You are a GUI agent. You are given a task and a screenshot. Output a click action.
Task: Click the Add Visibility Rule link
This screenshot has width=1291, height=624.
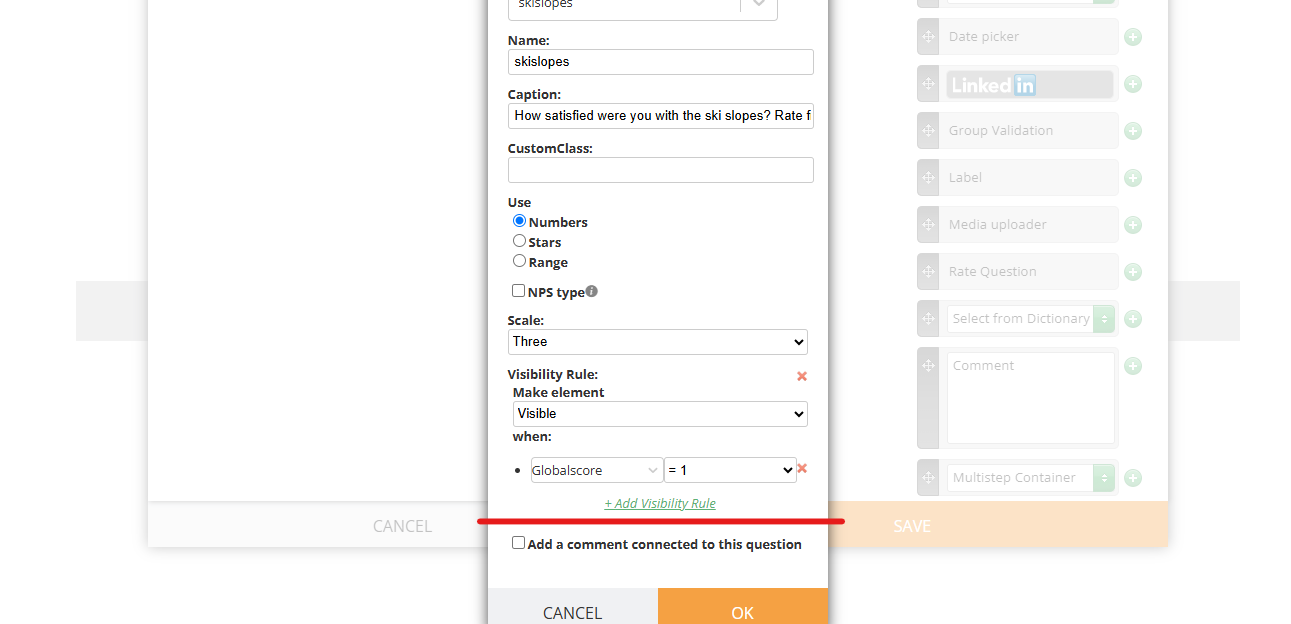[660, 503]
